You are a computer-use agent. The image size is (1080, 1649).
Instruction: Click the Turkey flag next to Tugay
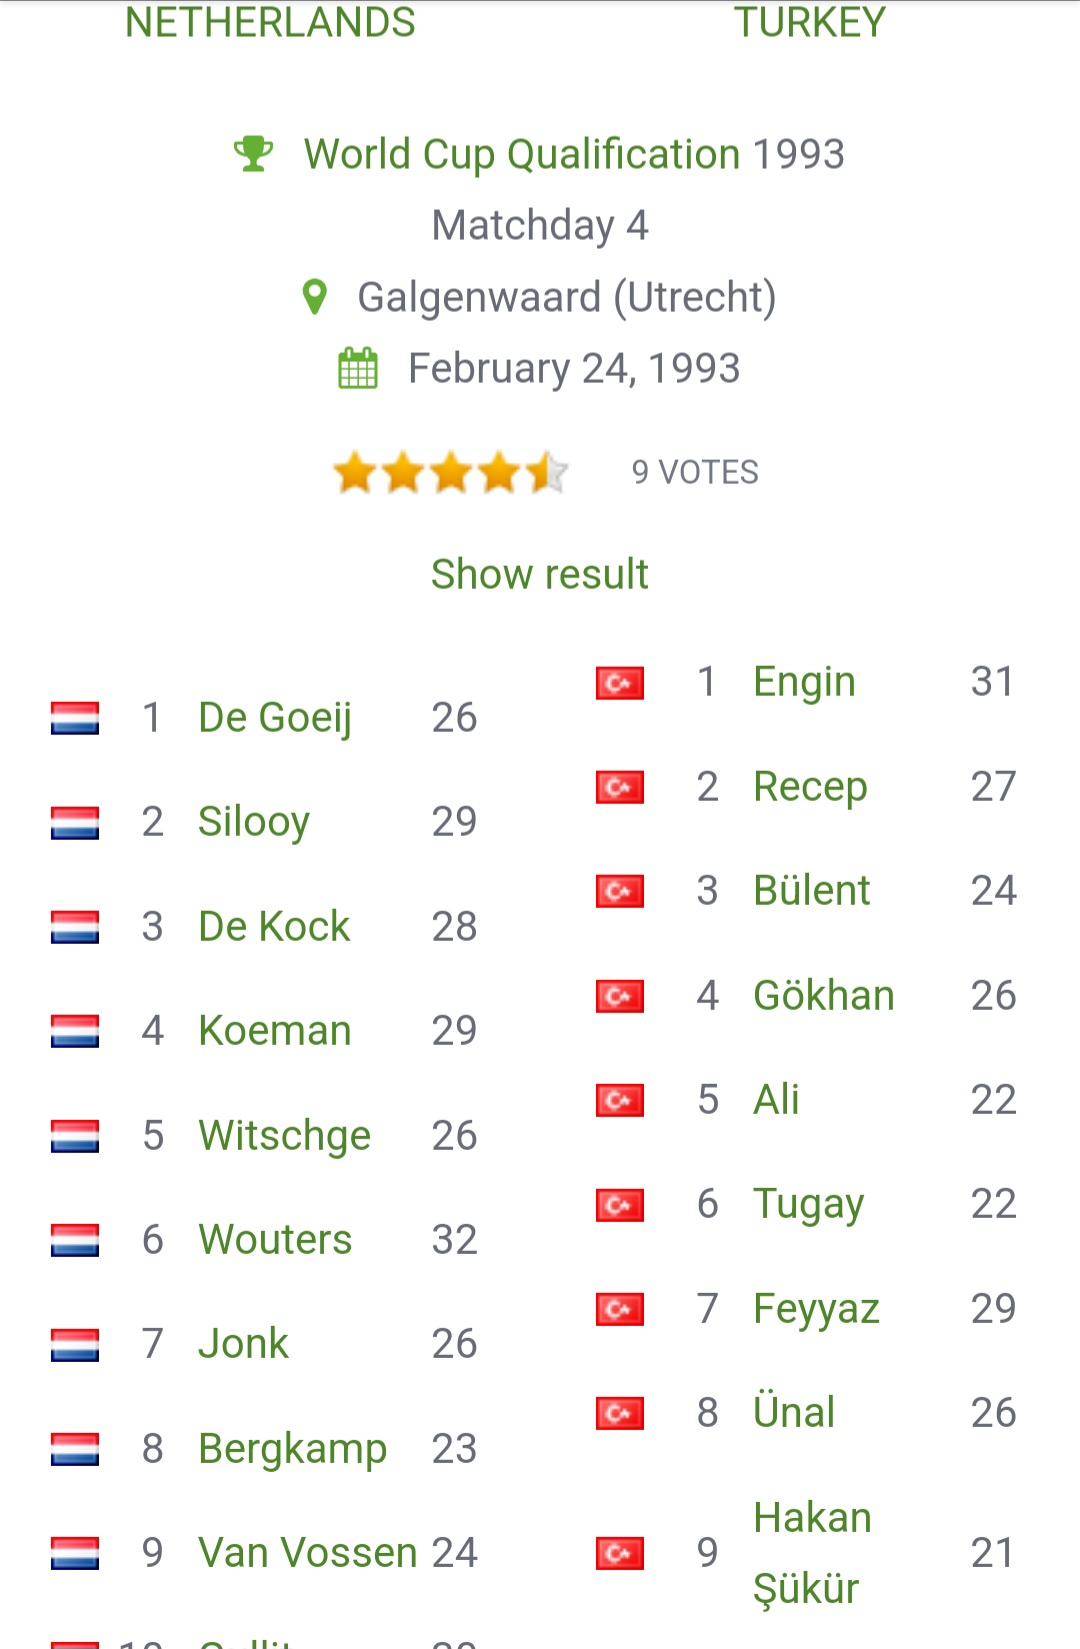click(x=620, y=1205)
